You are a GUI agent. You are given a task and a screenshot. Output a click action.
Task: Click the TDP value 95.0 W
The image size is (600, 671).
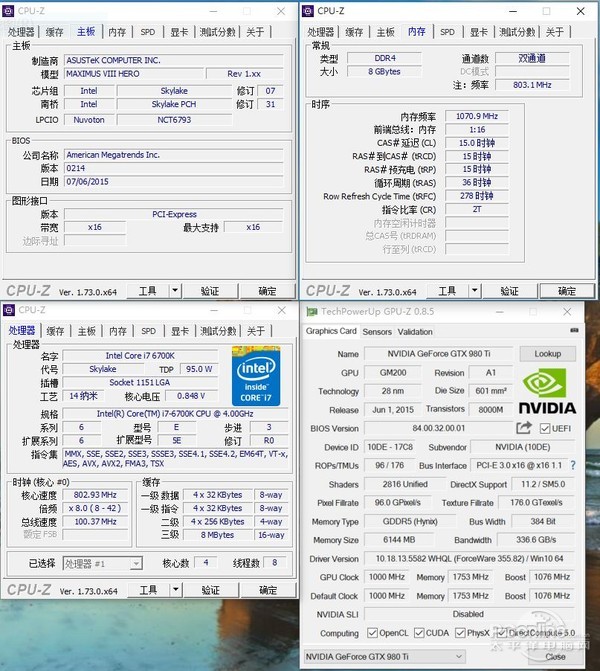click(199, 369)
